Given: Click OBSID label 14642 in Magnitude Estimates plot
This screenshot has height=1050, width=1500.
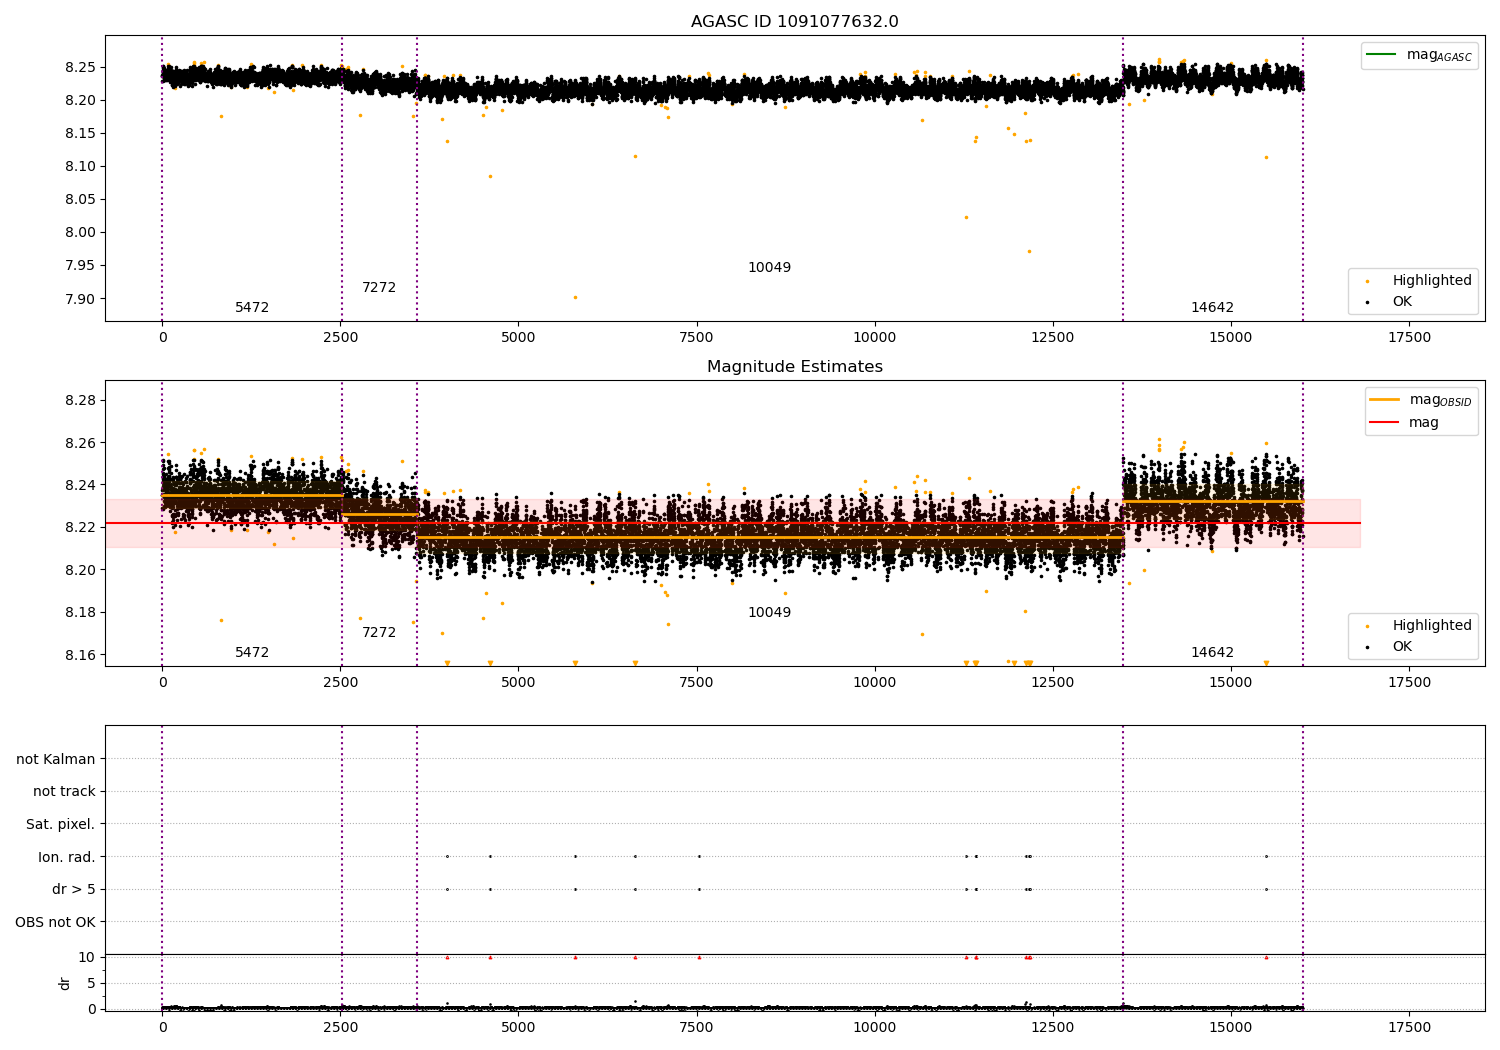Looking at the screenshot, I should click(x=1212, y=653).
